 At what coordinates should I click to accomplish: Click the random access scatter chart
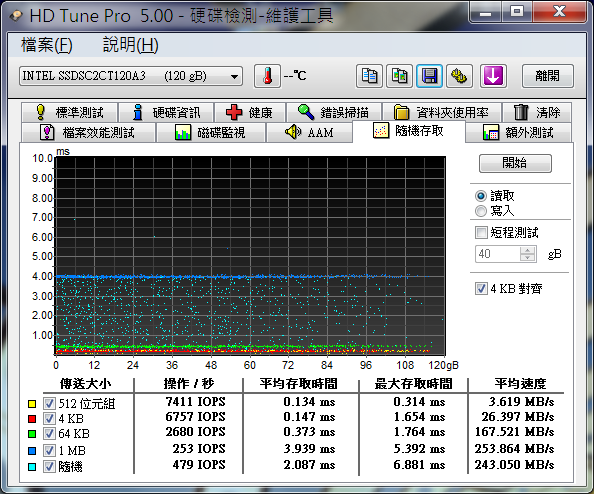(x=250, y=256)
